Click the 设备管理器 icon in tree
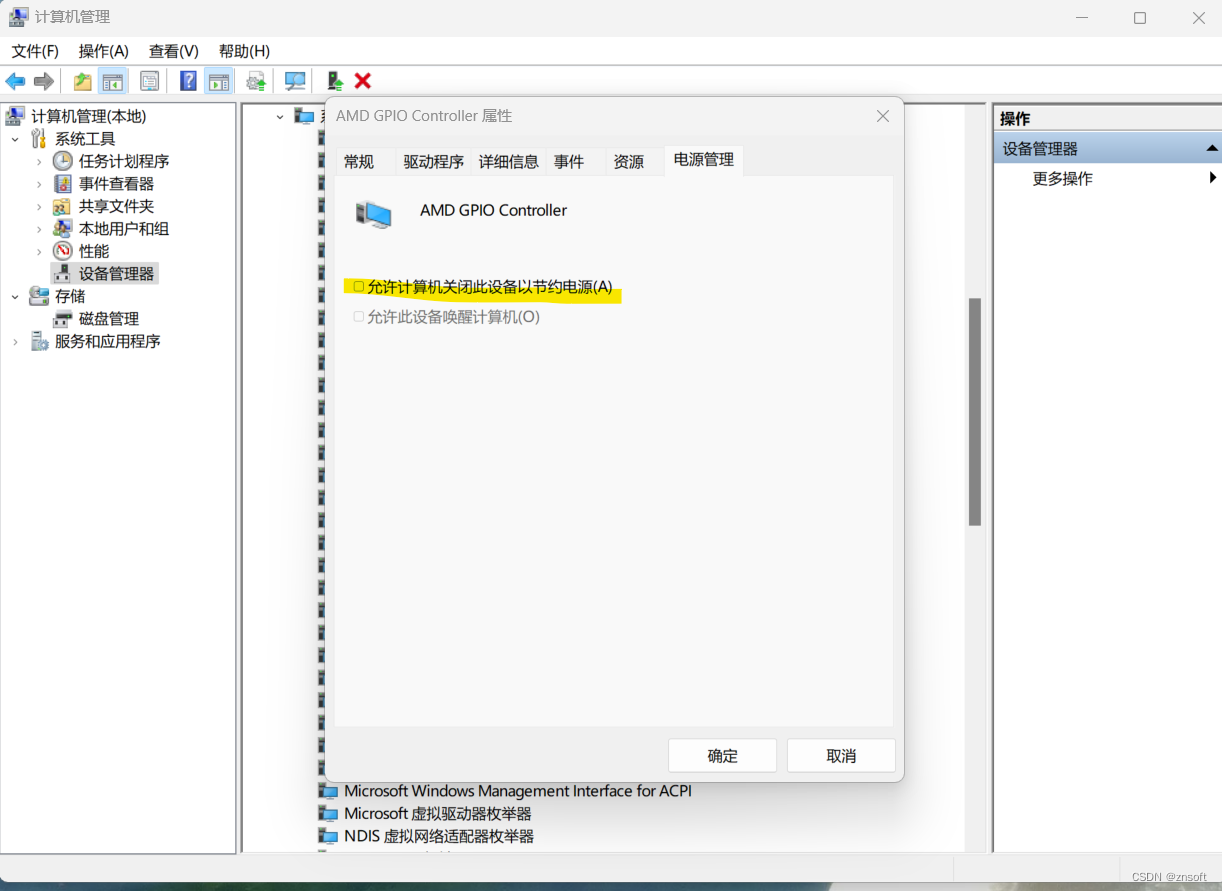The width and height of the screenshot is (1222, 891). [63, 274]
